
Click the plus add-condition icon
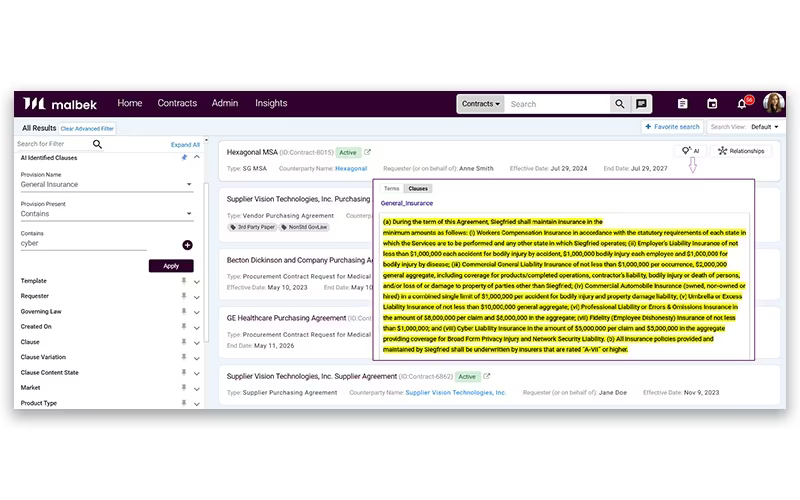coord(187,245)
